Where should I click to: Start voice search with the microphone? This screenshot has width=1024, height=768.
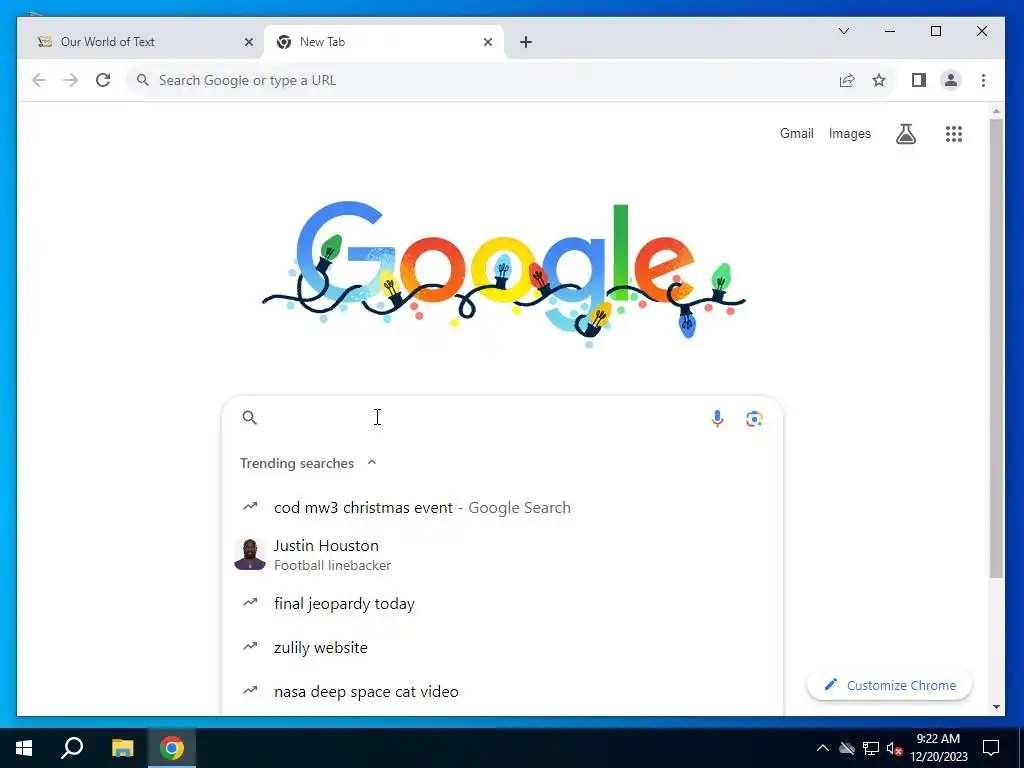tap(717, 418)
